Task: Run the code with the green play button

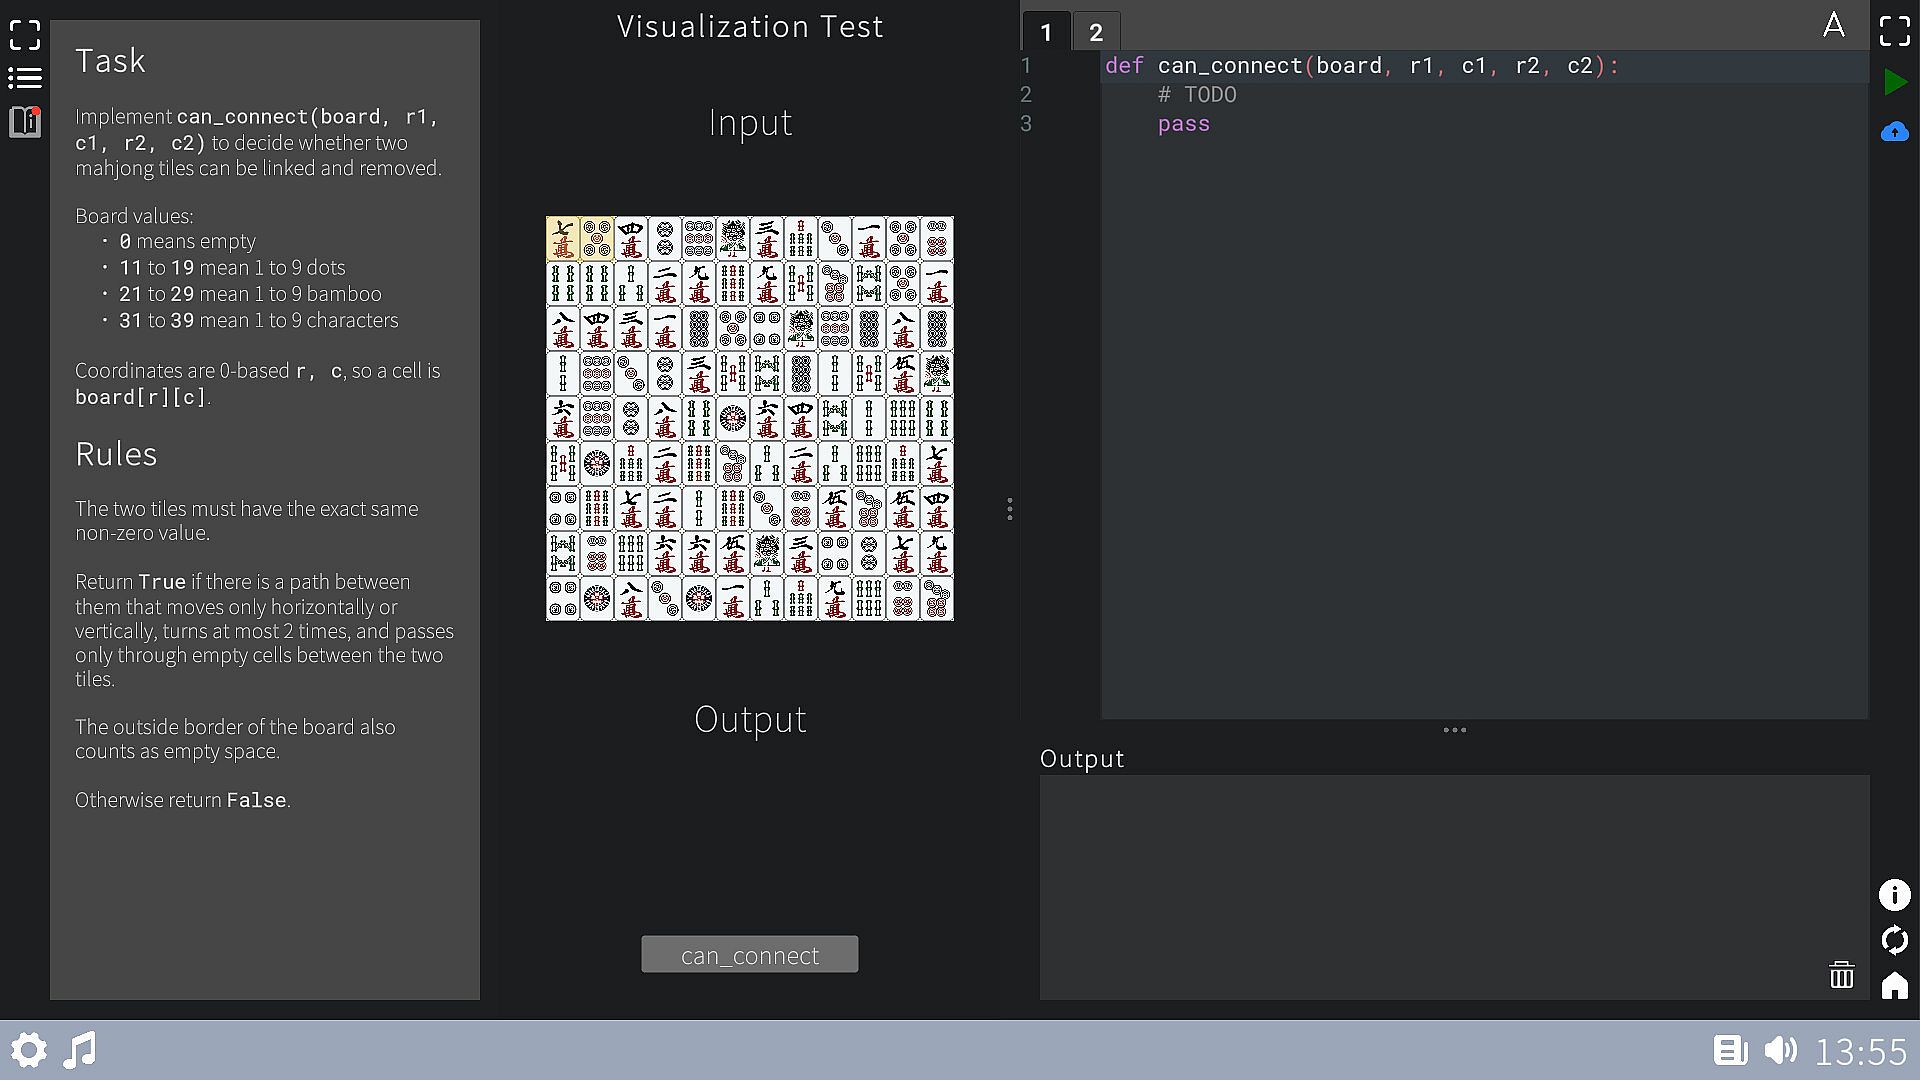Action: coord(1894,82)
